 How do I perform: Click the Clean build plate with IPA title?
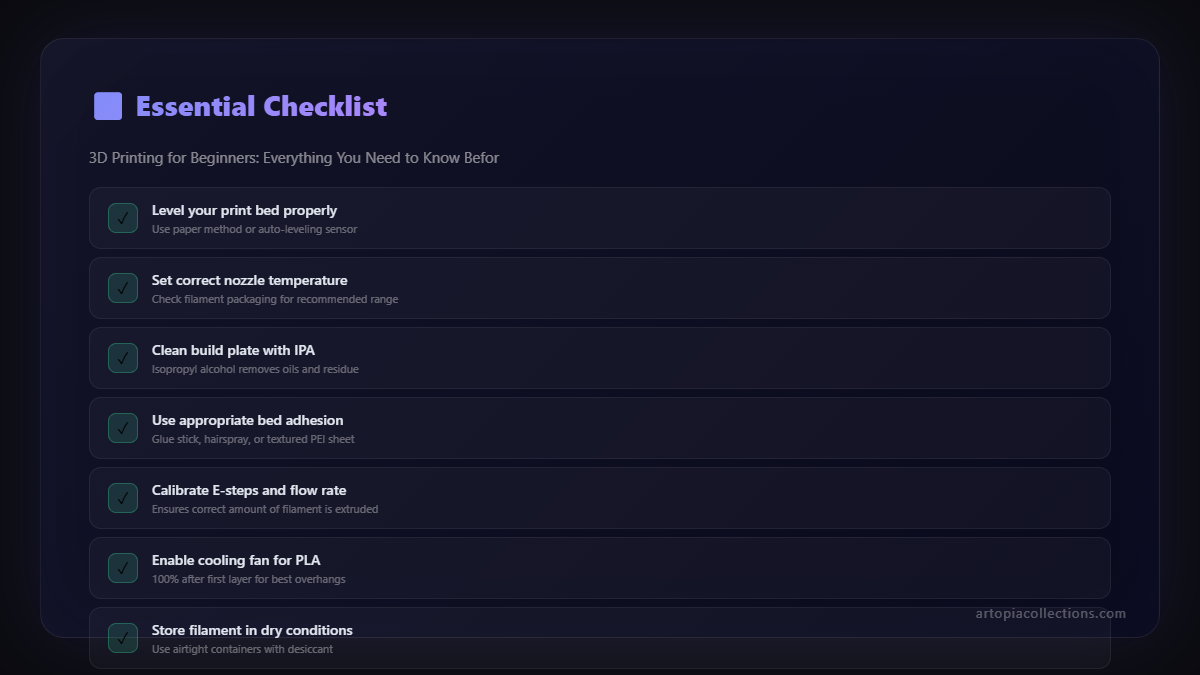(x=233, y=350)
